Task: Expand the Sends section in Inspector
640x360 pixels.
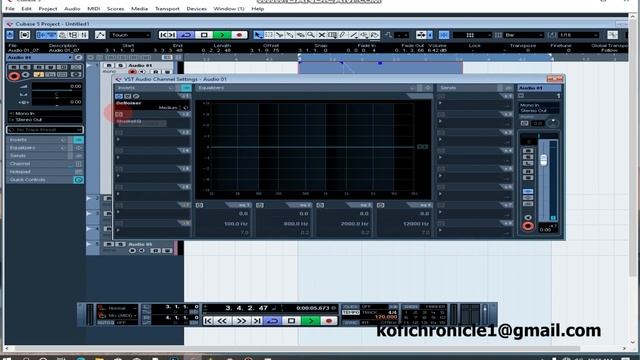Action: [x=45, y=156]
